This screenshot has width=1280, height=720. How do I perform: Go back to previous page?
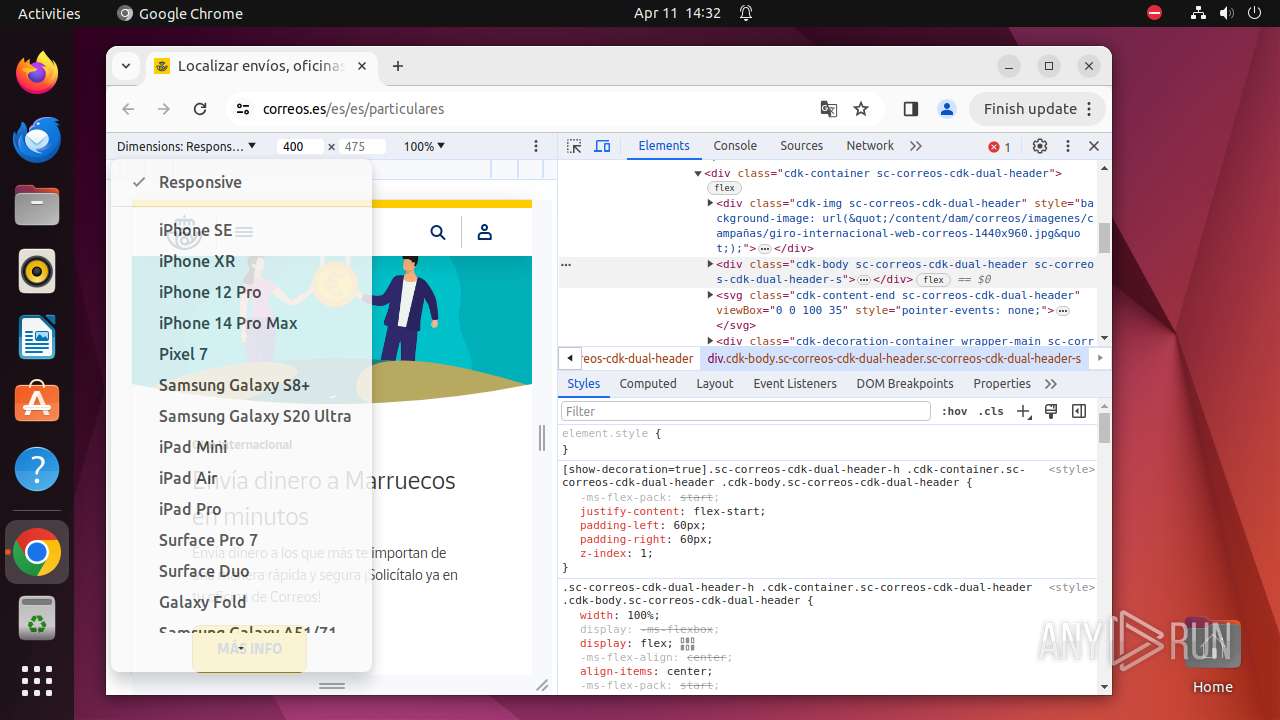[x=128, y=109]
